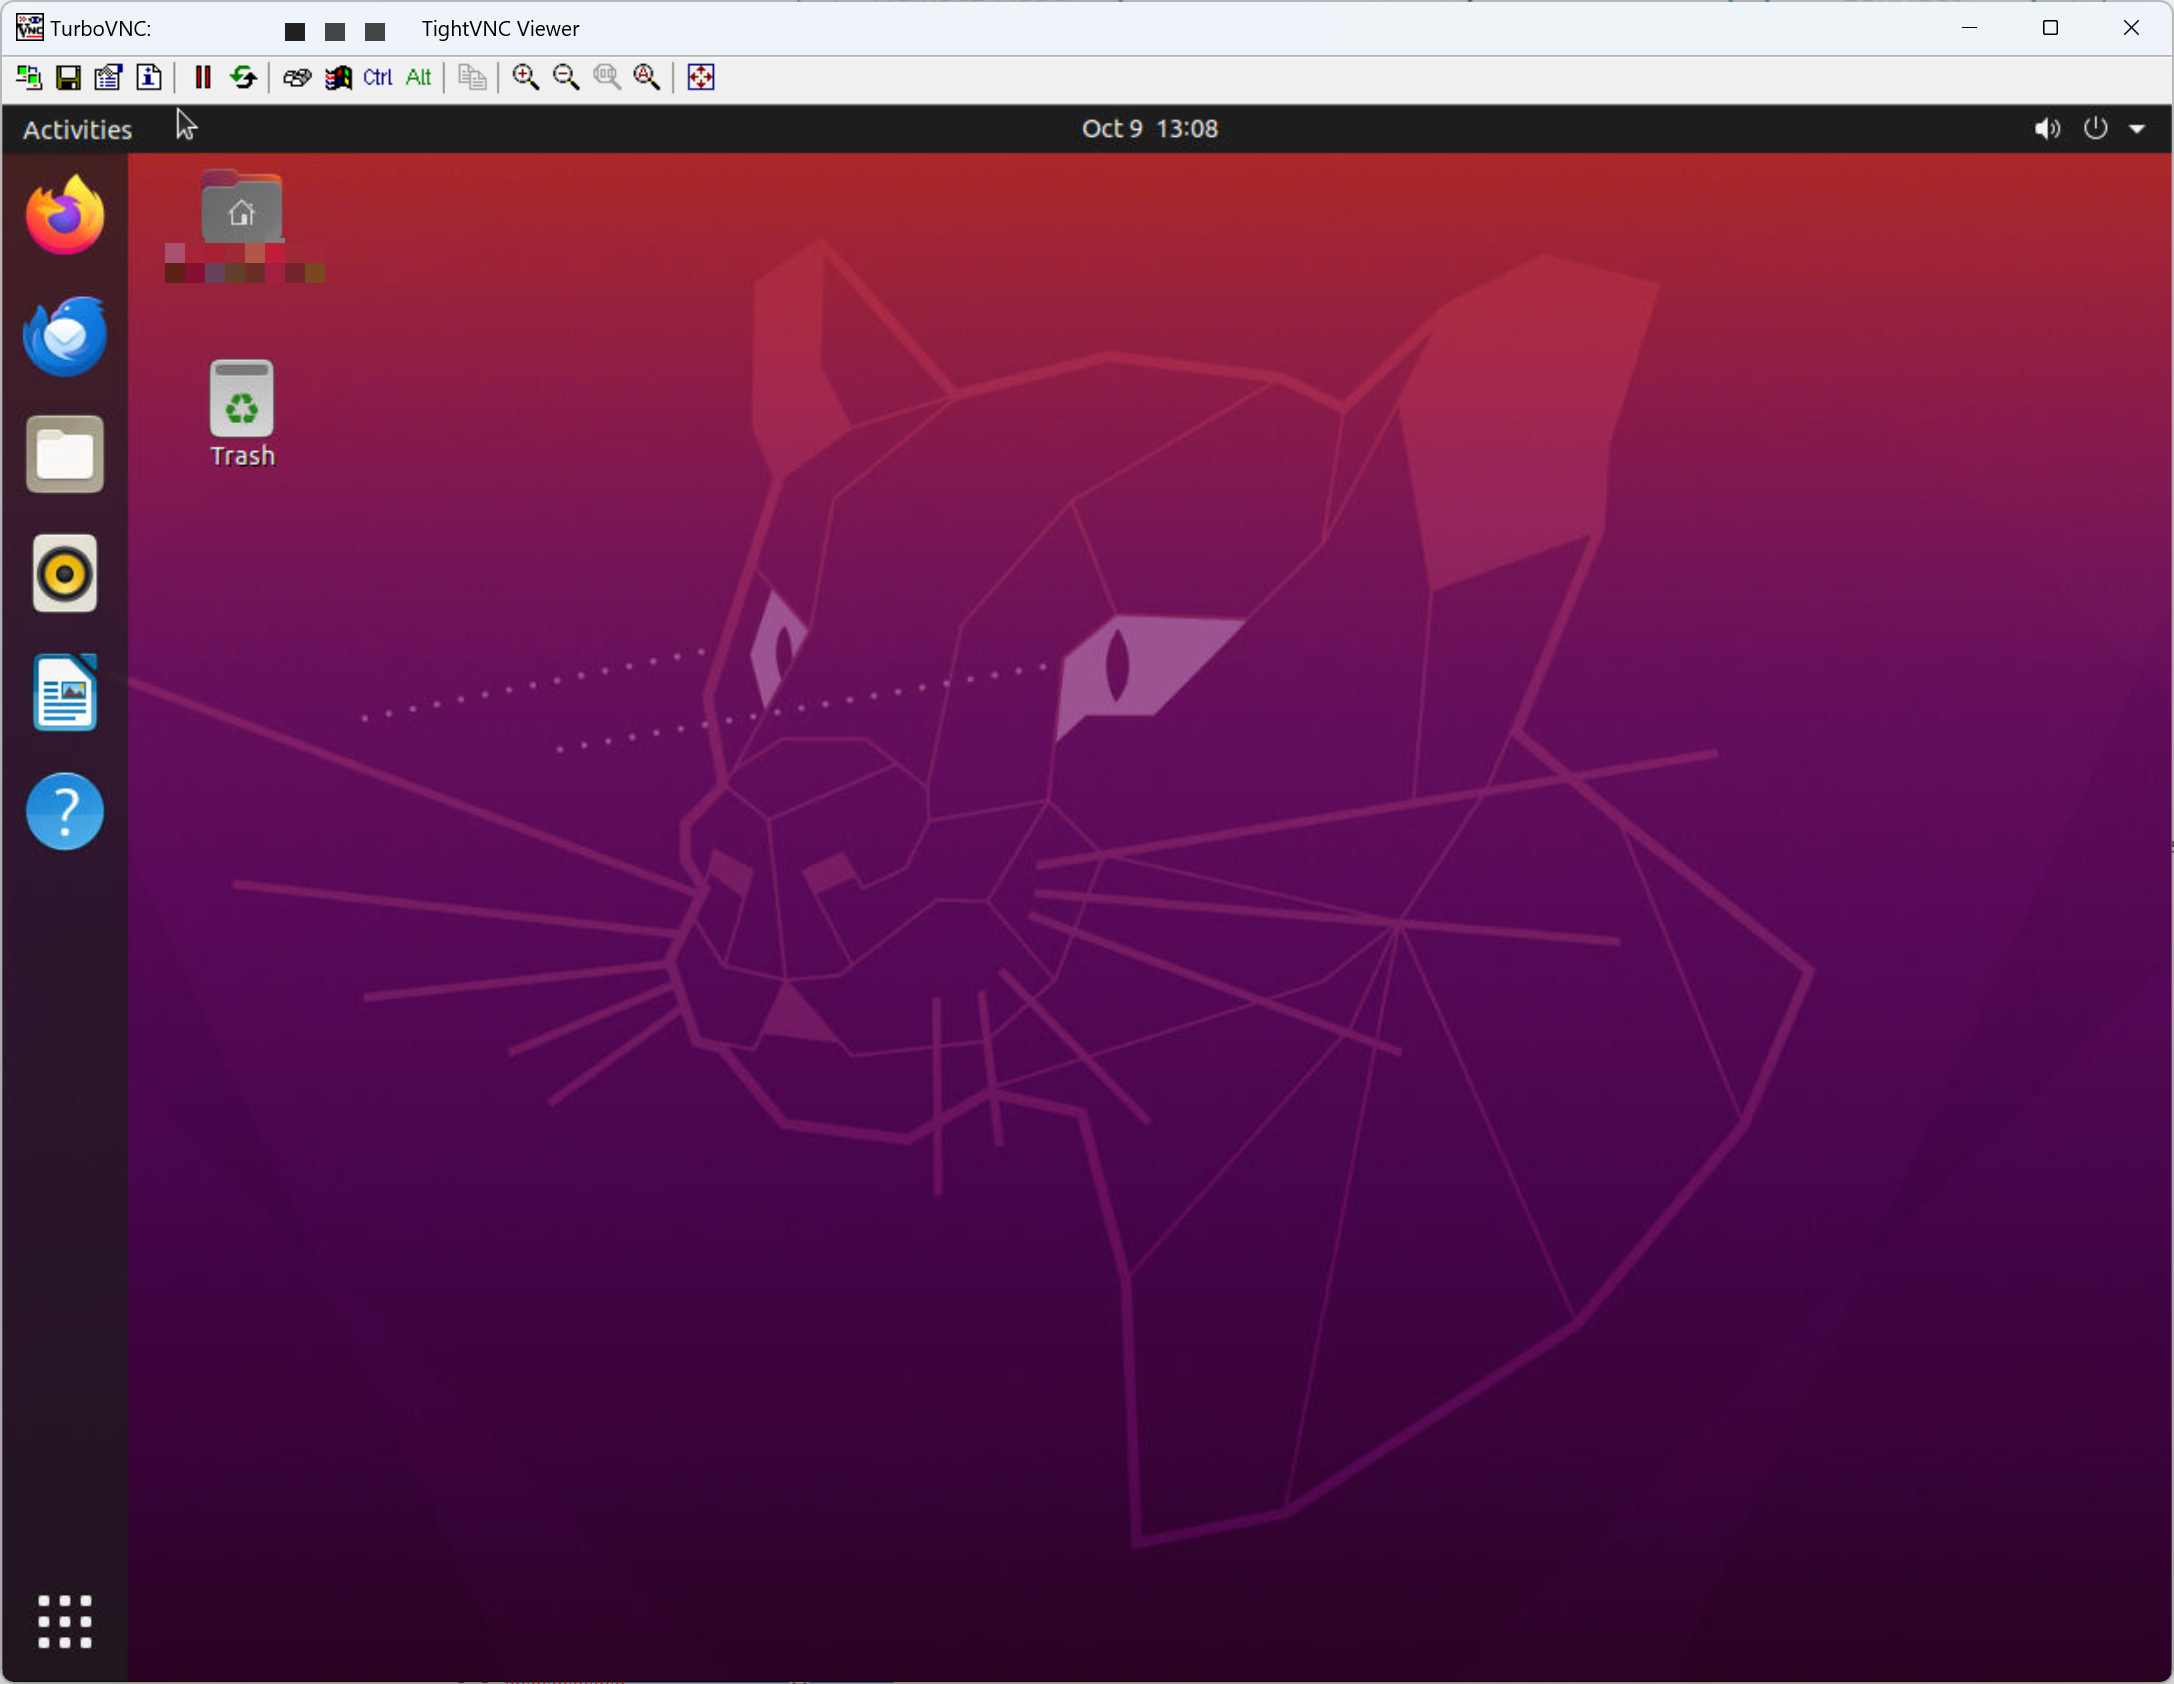Expand the system menu arrow
Image resolution: width=2174 pixels, height=1684 pixels.
[x=2137, y=129]
